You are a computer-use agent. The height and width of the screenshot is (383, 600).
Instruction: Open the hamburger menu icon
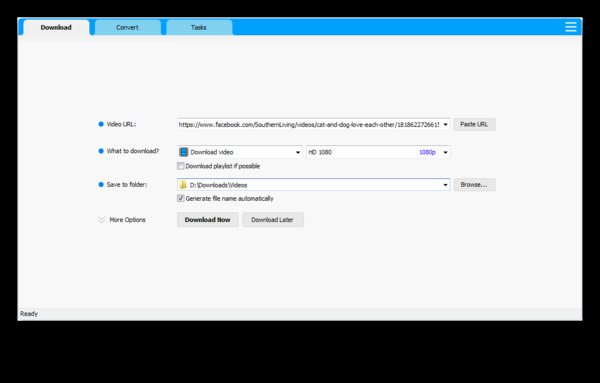571,27
